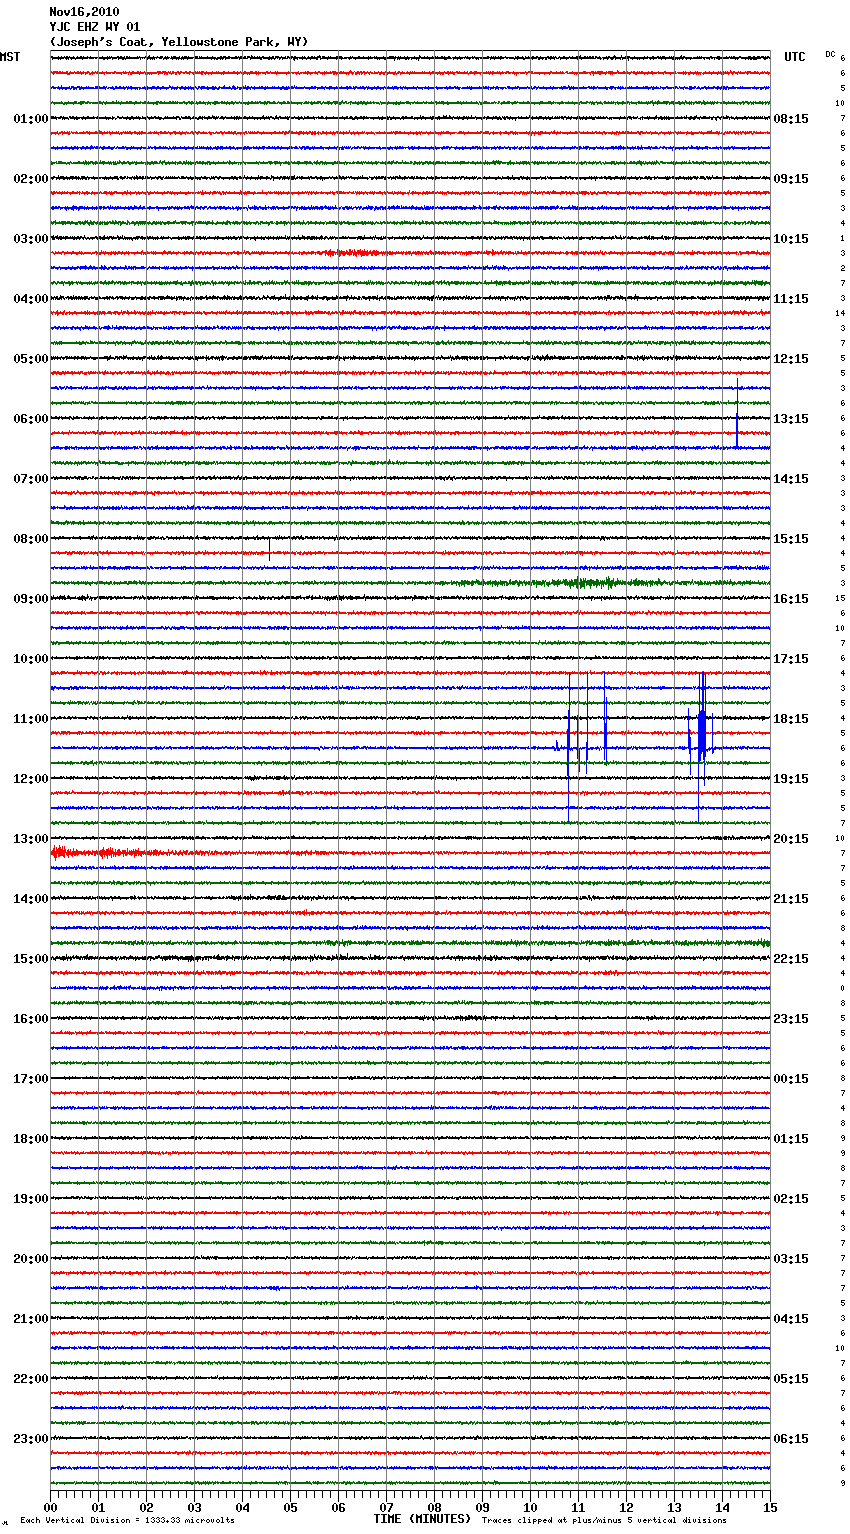Select the 06:00 MST time label

30,419
